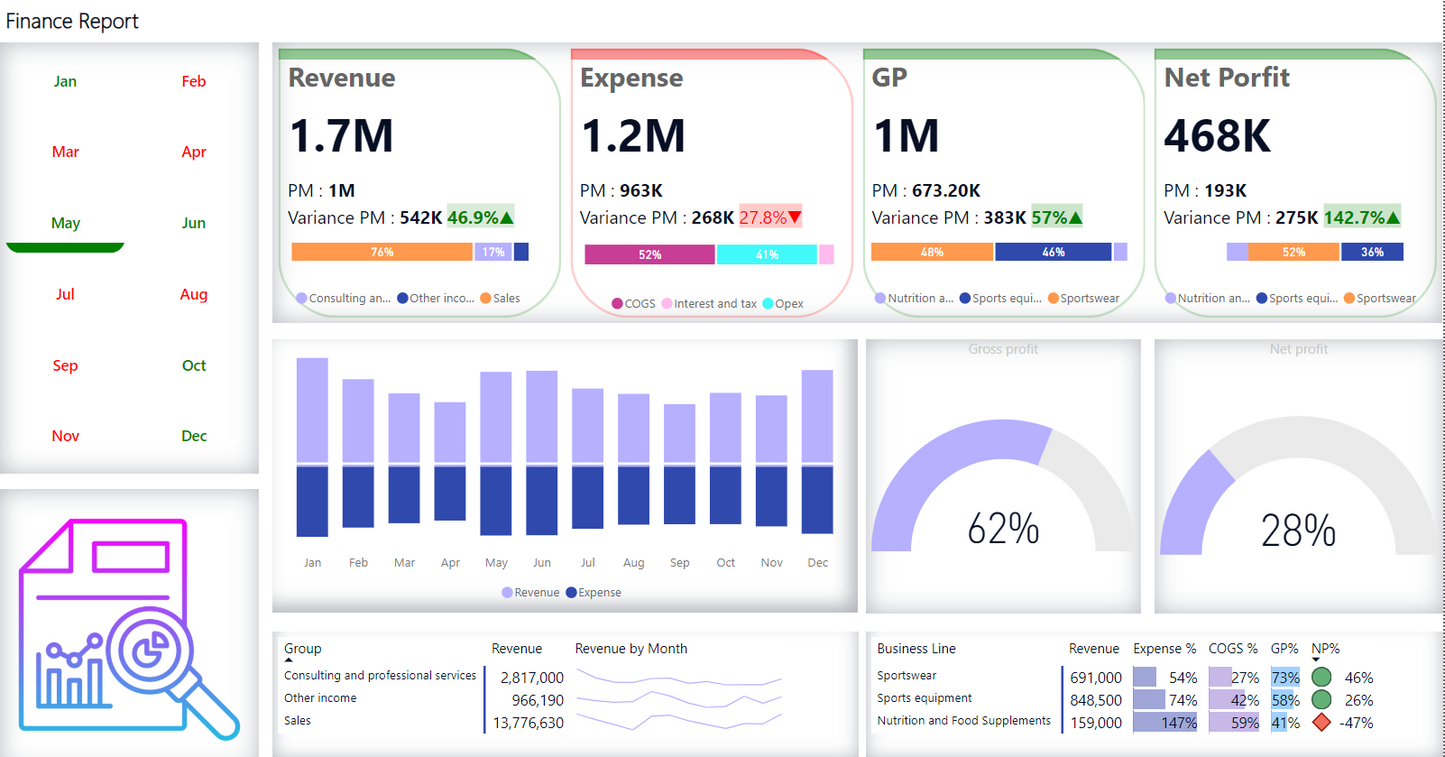Click the red down triangle in Expense variance
Image resolution: width=1445 pixels, height=757 pixels.
(x=795, y=218)
